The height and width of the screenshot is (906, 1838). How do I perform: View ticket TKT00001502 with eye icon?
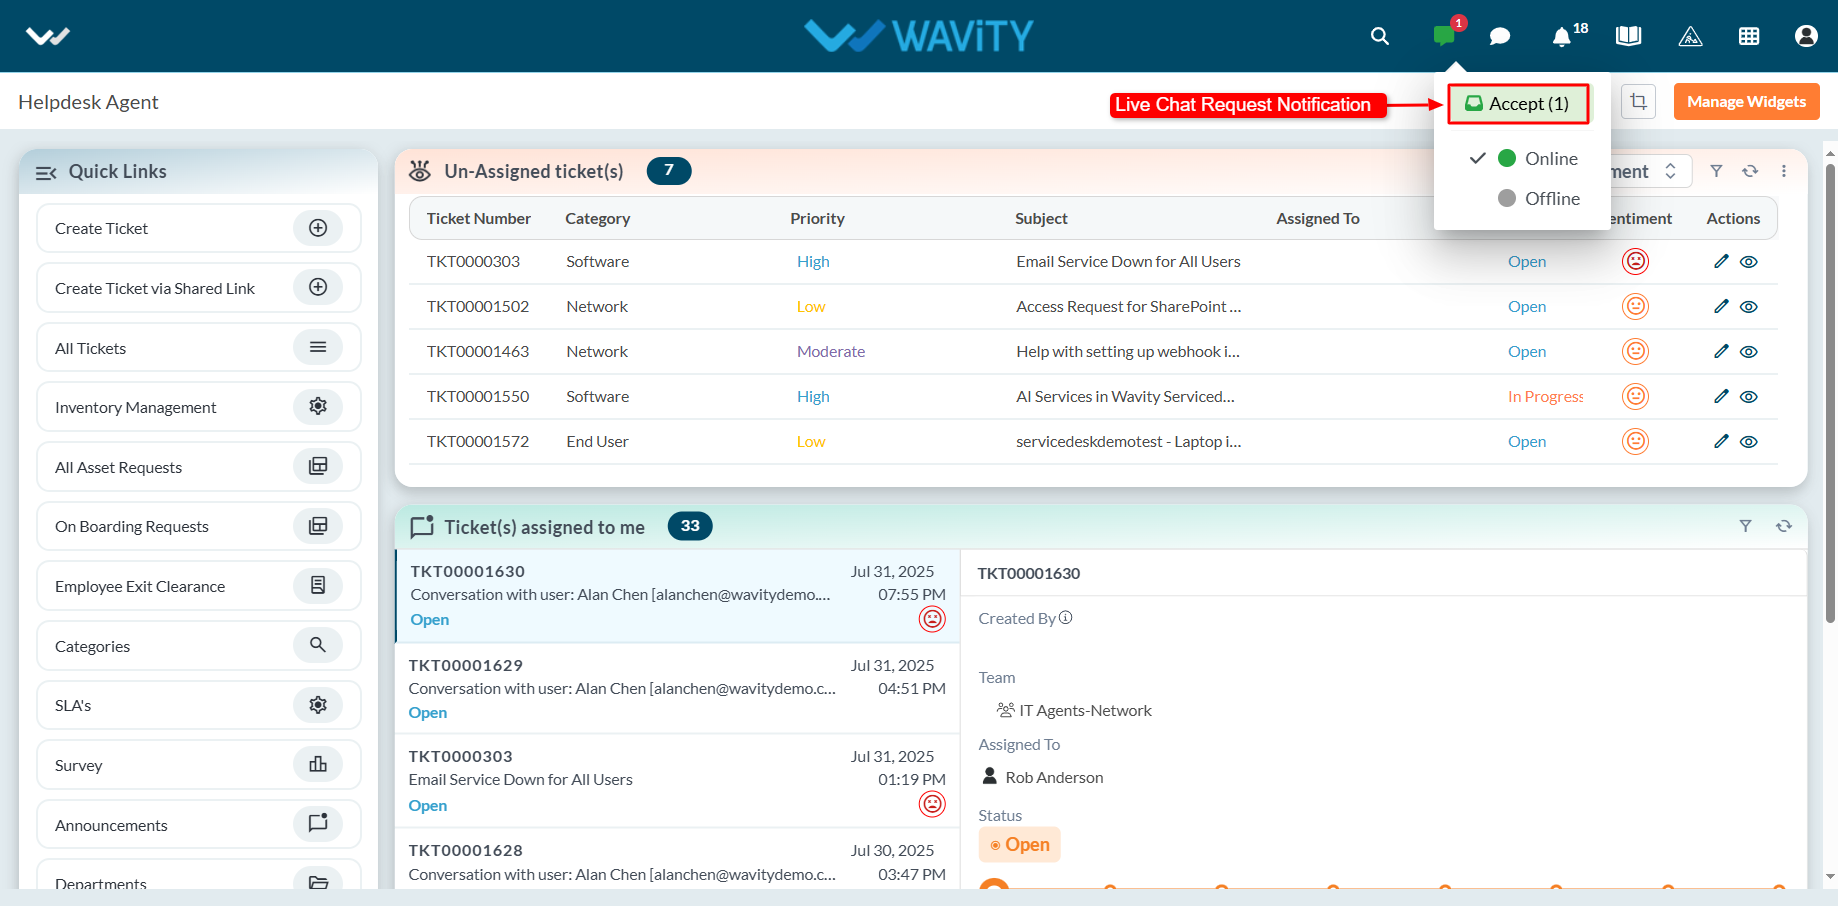pos(1749,306)
